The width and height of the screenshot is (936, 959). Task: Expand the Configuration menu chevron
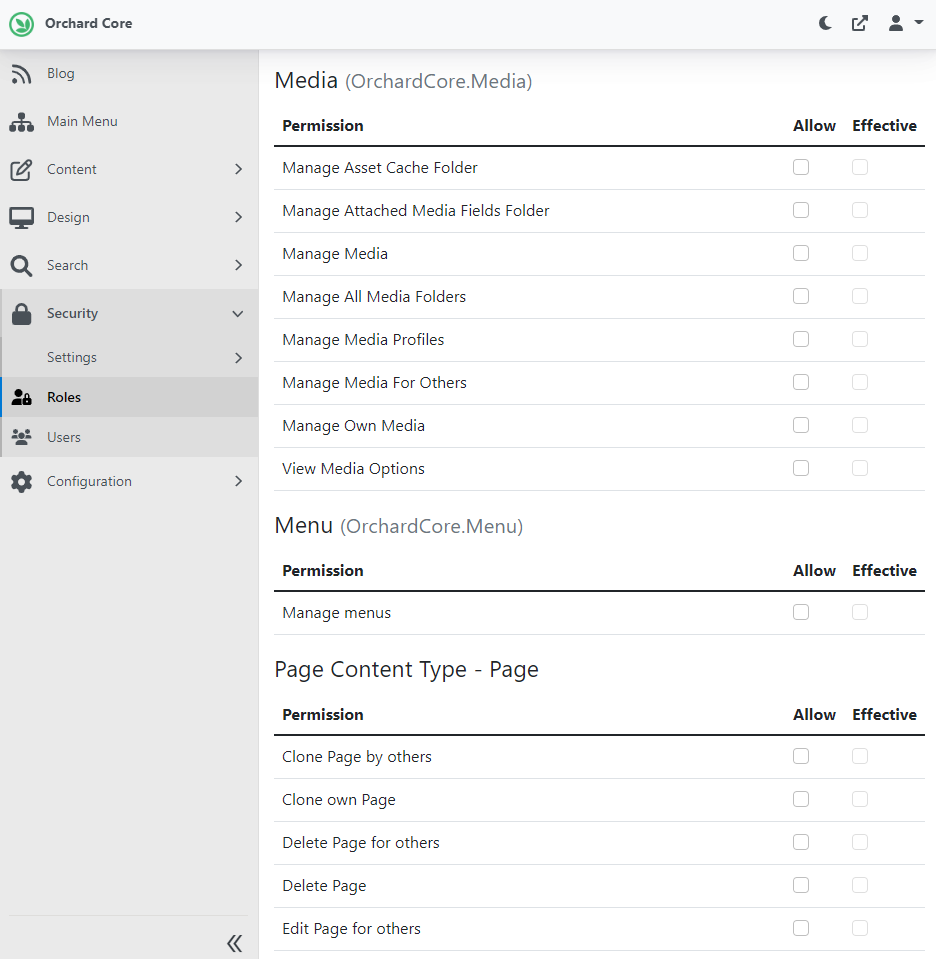pyautogui.click(x=239, y=481)
